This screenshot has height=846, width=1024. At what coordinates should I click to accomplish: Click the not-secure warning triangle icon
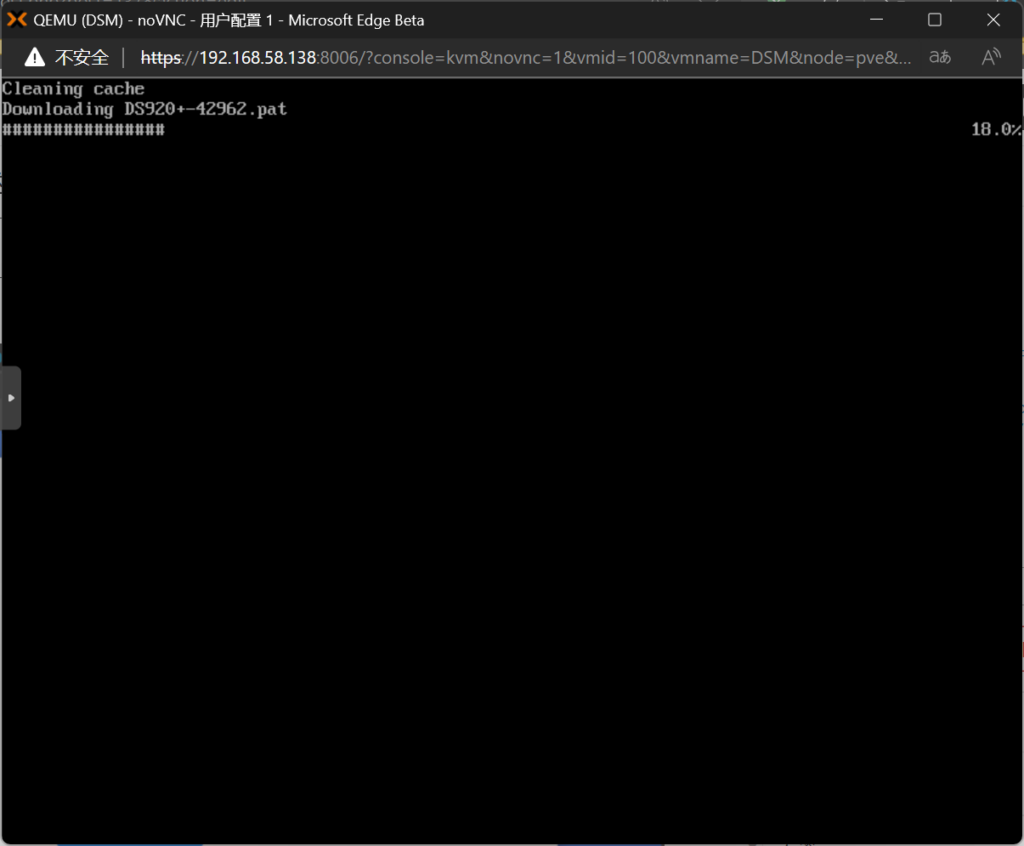35,57
